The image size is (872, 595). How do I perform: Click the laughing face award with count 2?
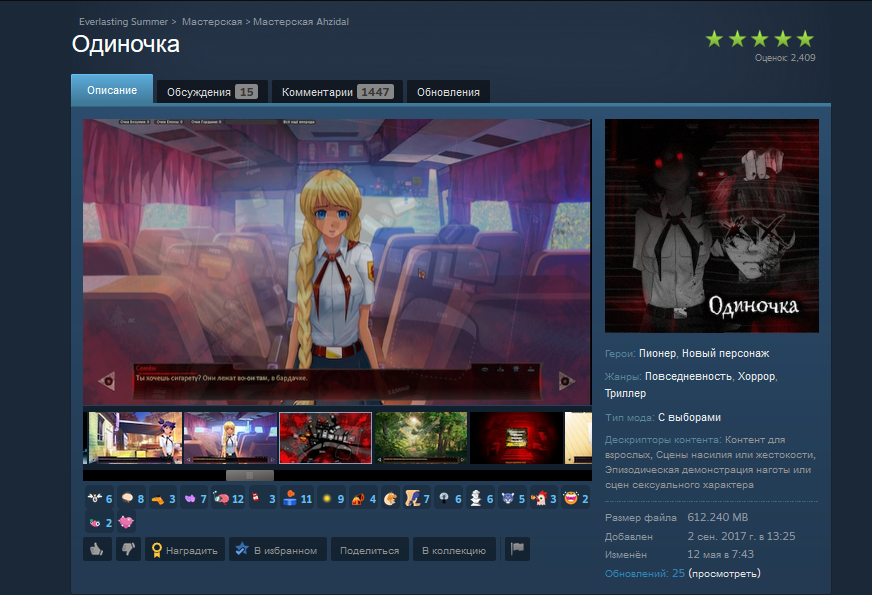pos(576,498)
